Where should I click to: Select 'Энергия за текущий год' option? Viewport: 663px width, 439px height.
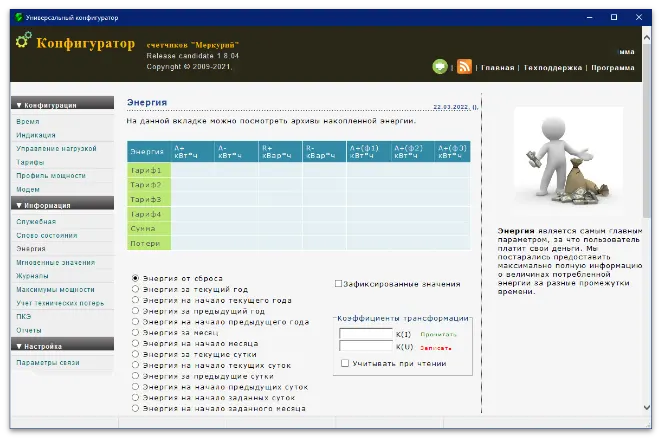click(x=136, y=289)
